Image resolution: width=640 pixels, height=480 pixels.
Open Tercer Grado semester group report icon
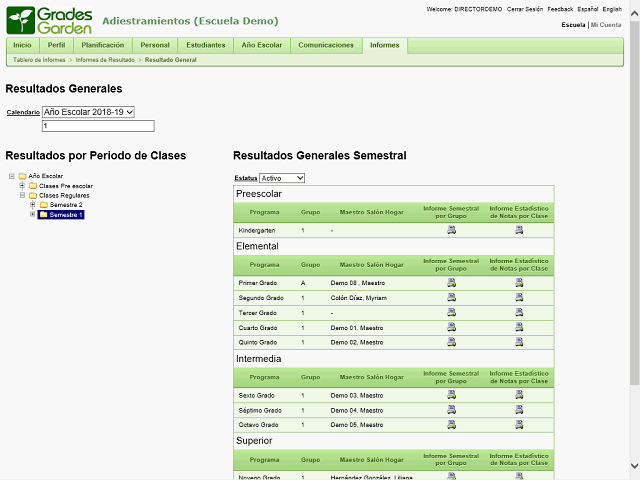point(451,313)
